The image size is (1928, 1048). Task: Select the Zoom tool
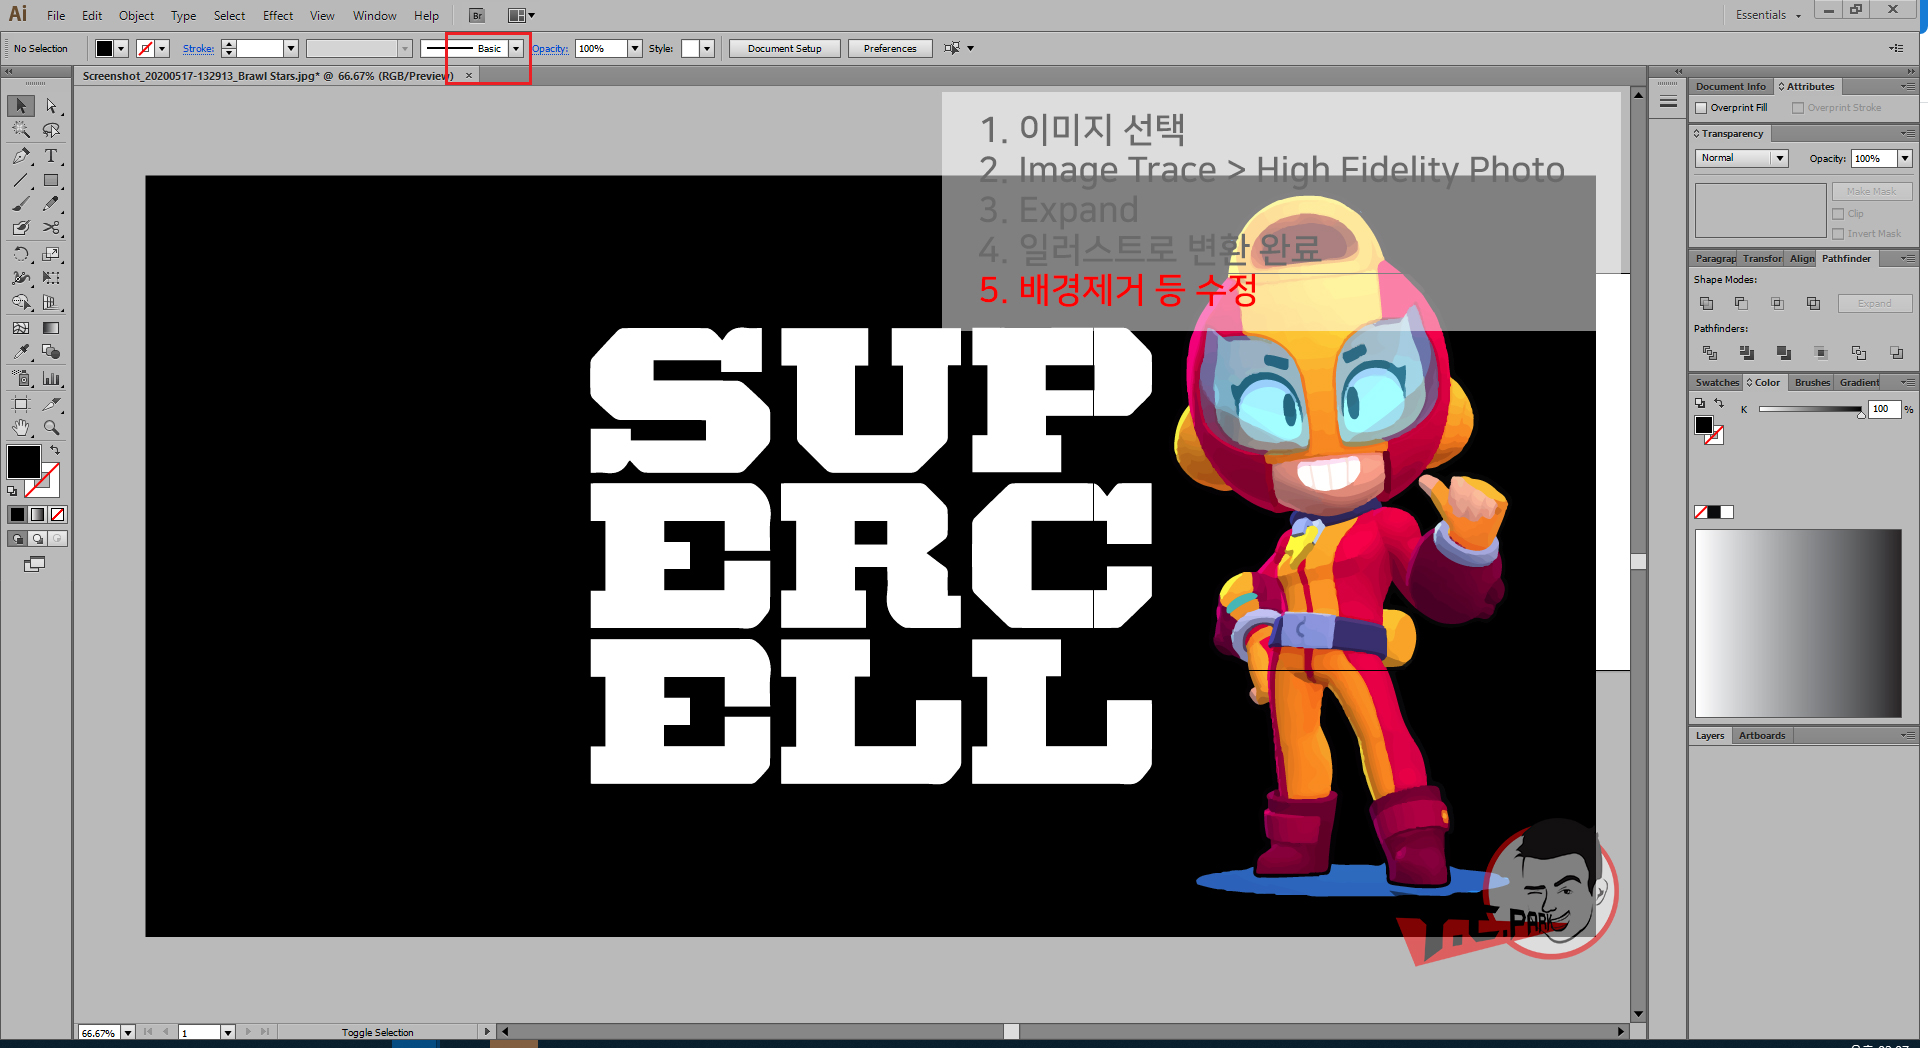click(x=51, y=428)
